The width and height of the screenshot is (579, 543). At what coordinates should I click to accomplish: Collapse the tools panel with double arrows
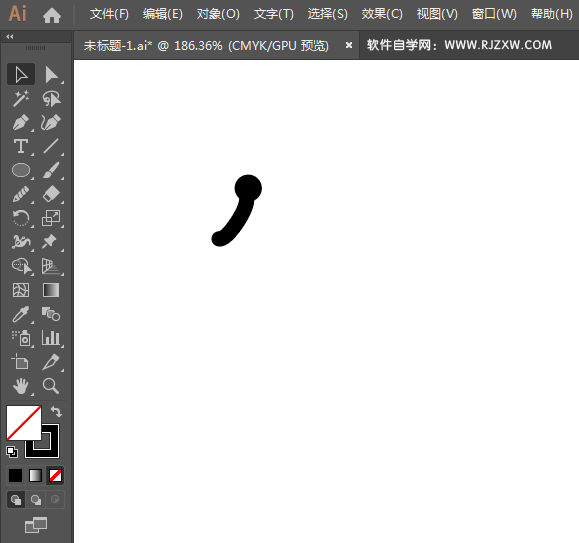pos(10,37)
